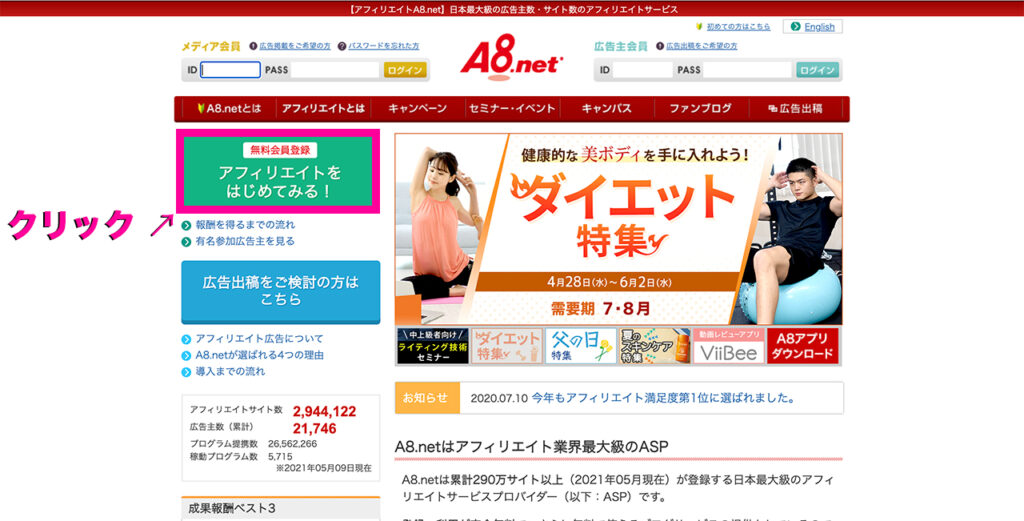Open 報酬を得るまでの流れ link
The width and height of the screenshot is (1024, 521).
tap(245, 225)
